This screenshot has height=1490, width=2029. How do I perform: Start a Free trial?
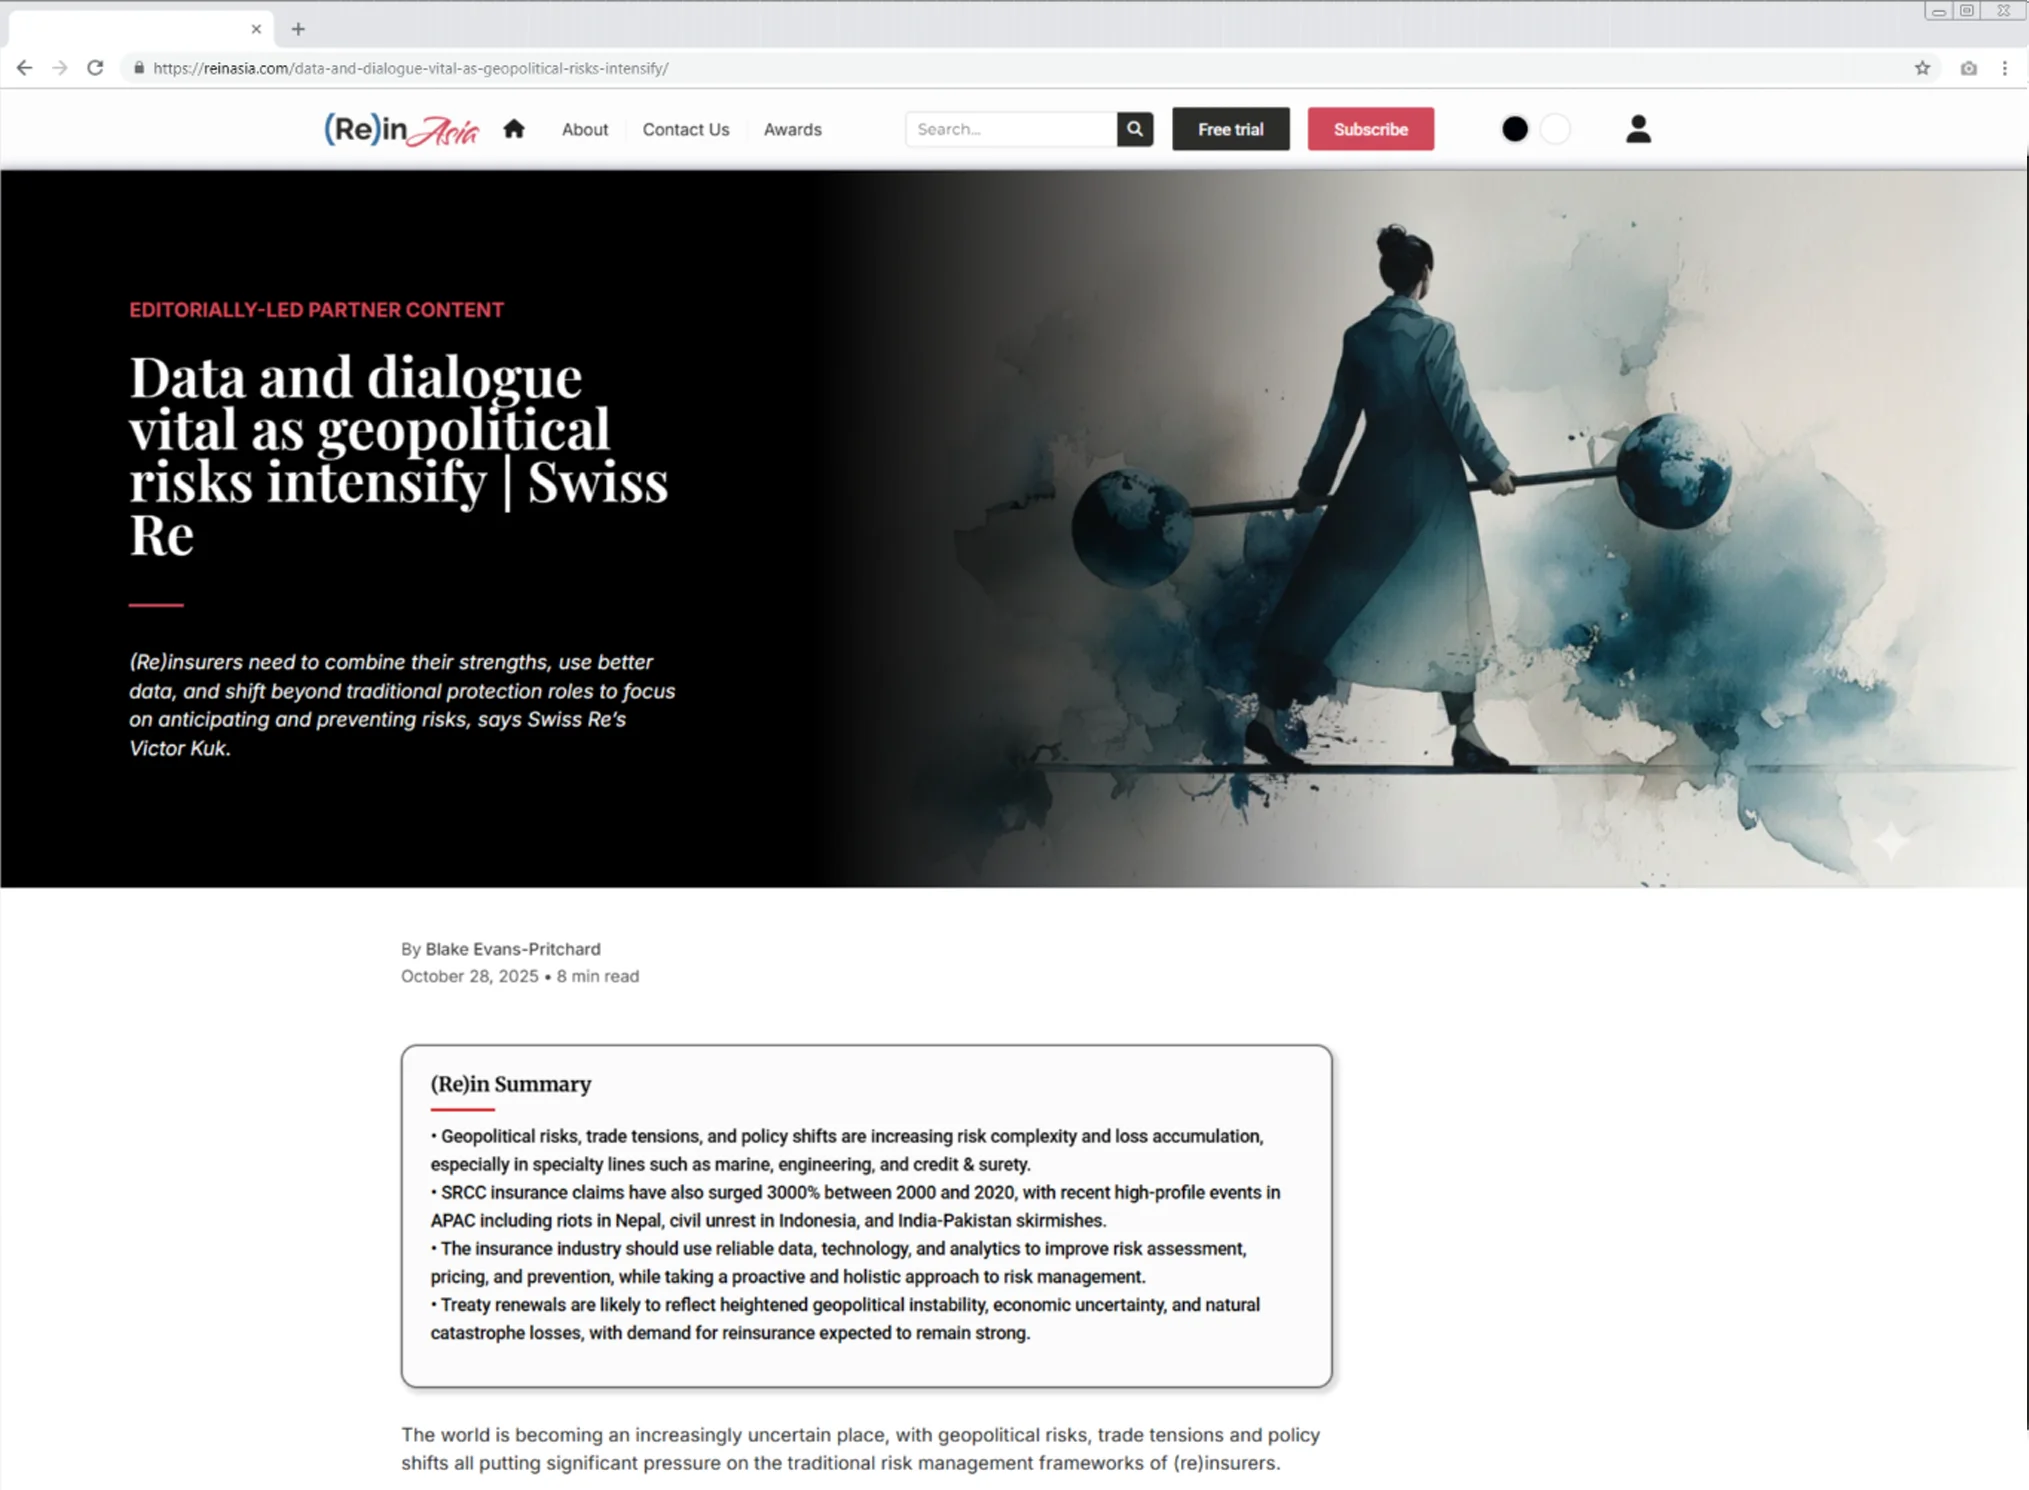click(1231, 129)
